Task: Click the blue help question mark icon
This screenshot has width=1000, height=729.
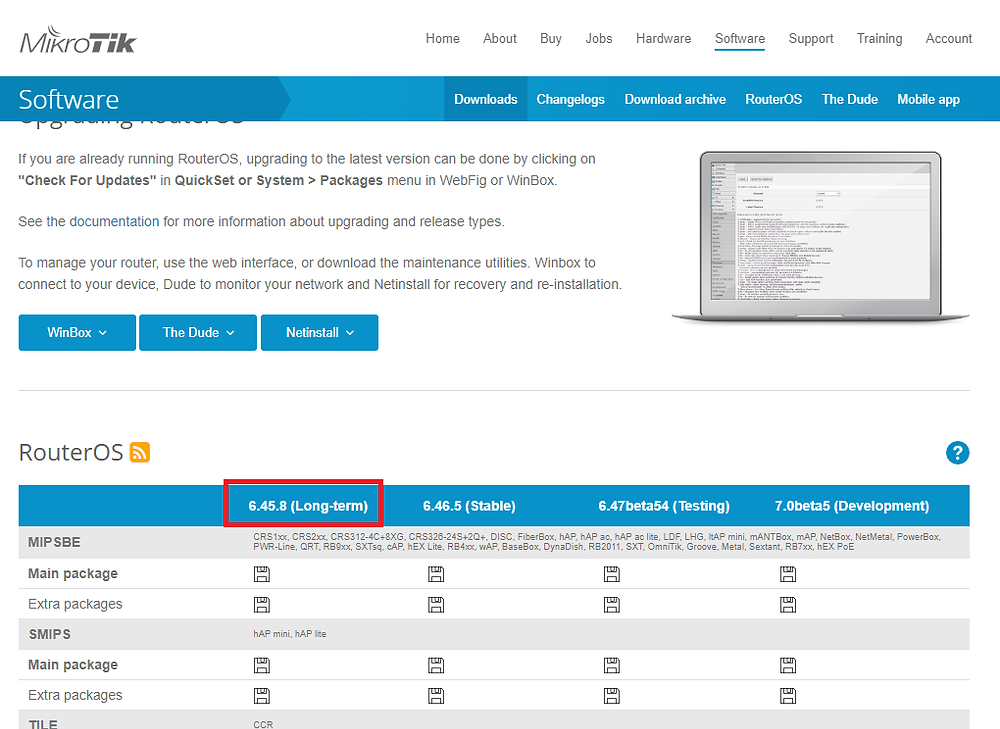Action: pyautogui.click(x=957, y=453)
